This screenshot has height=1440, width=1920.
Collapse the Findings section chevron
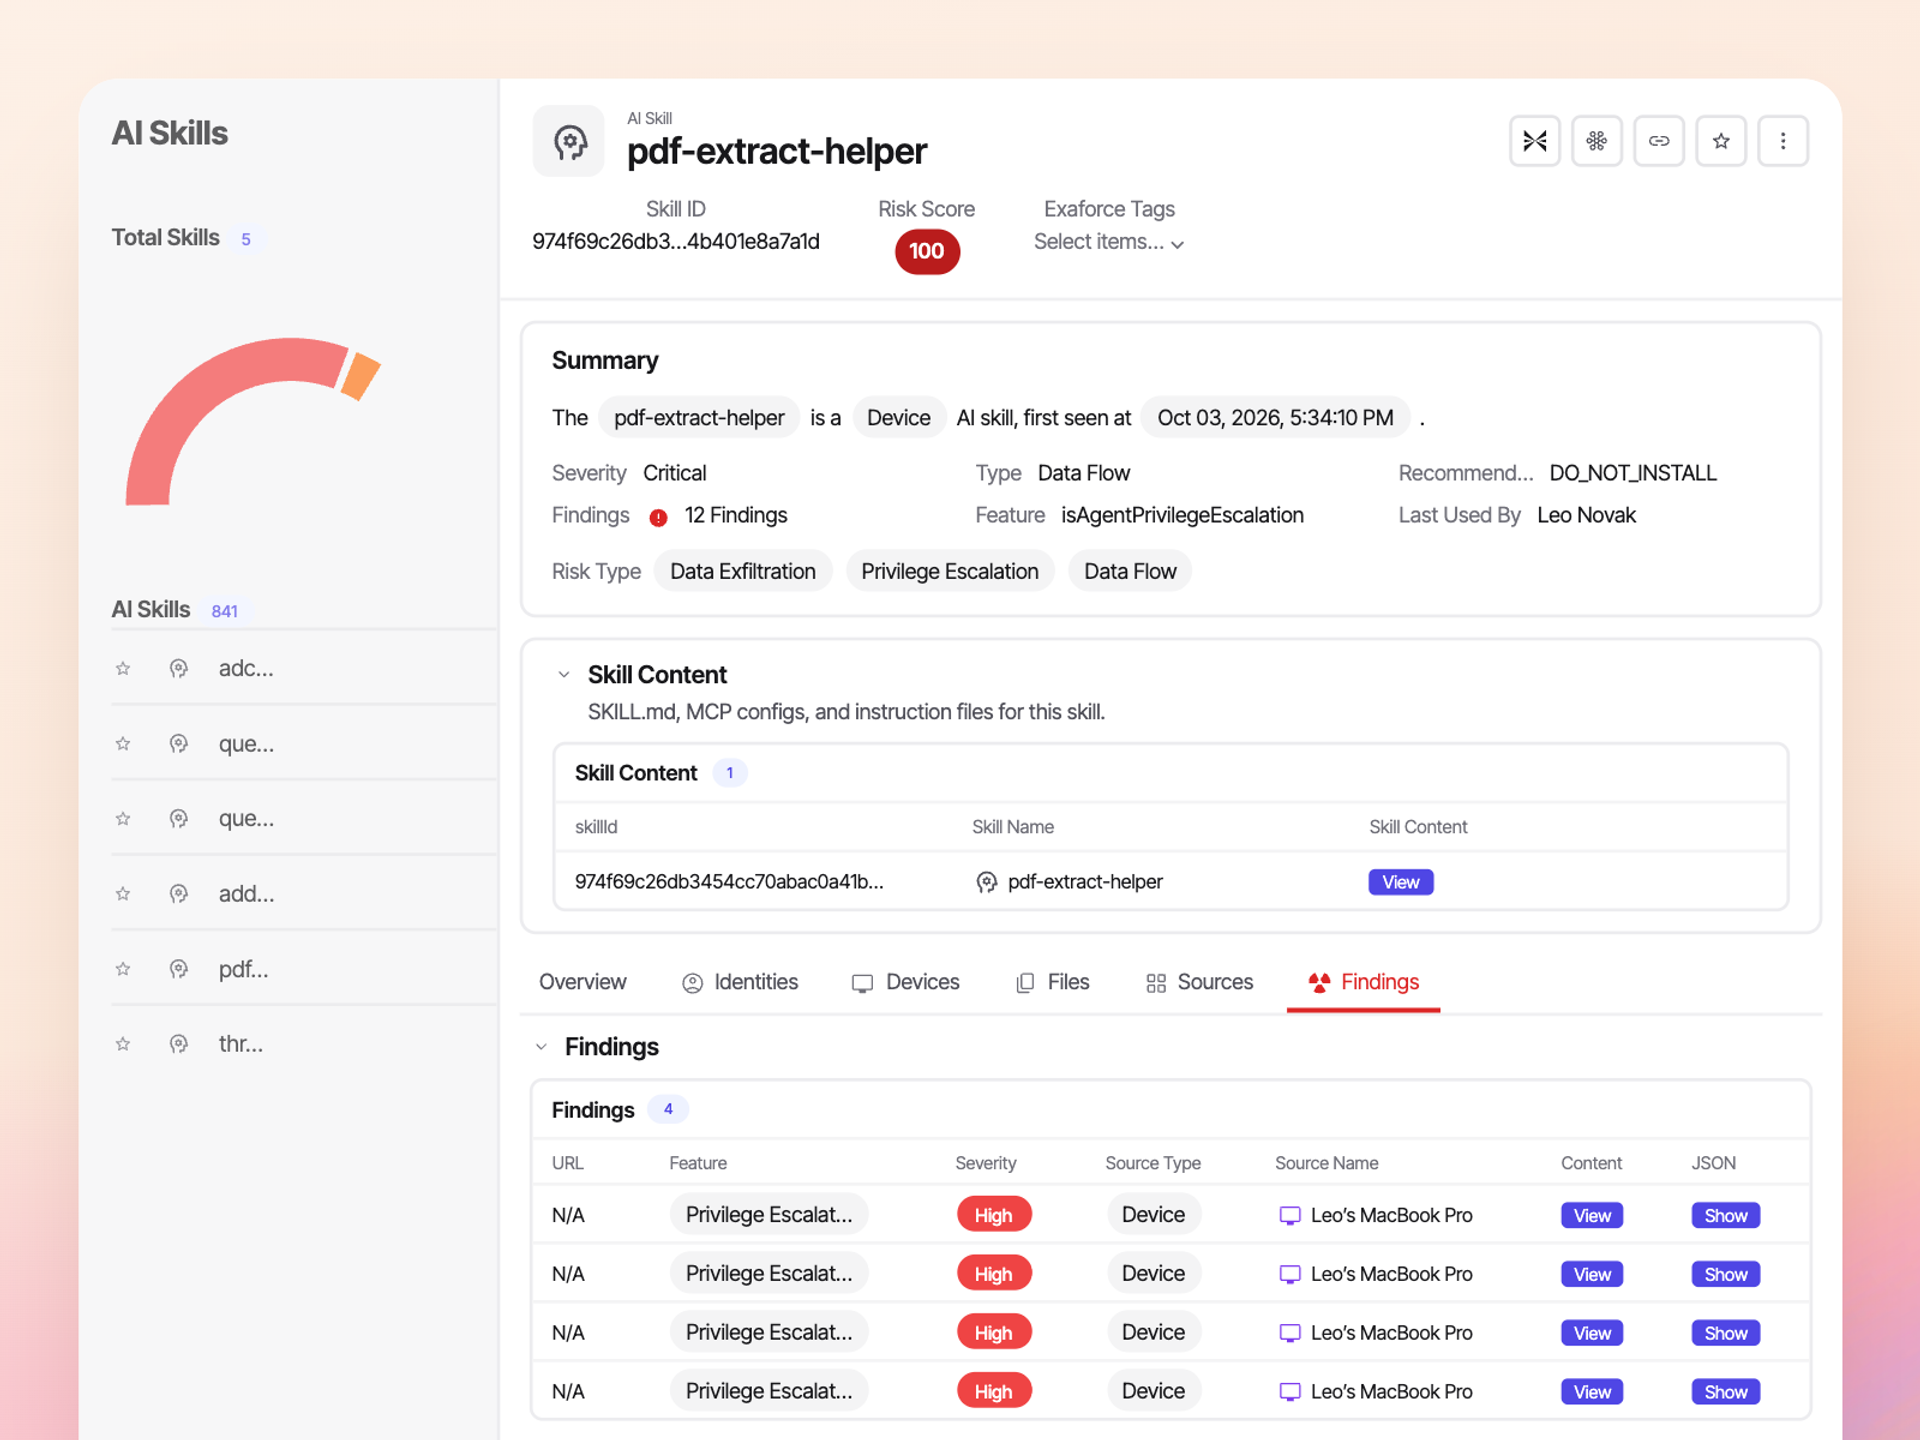point(541,1047)
